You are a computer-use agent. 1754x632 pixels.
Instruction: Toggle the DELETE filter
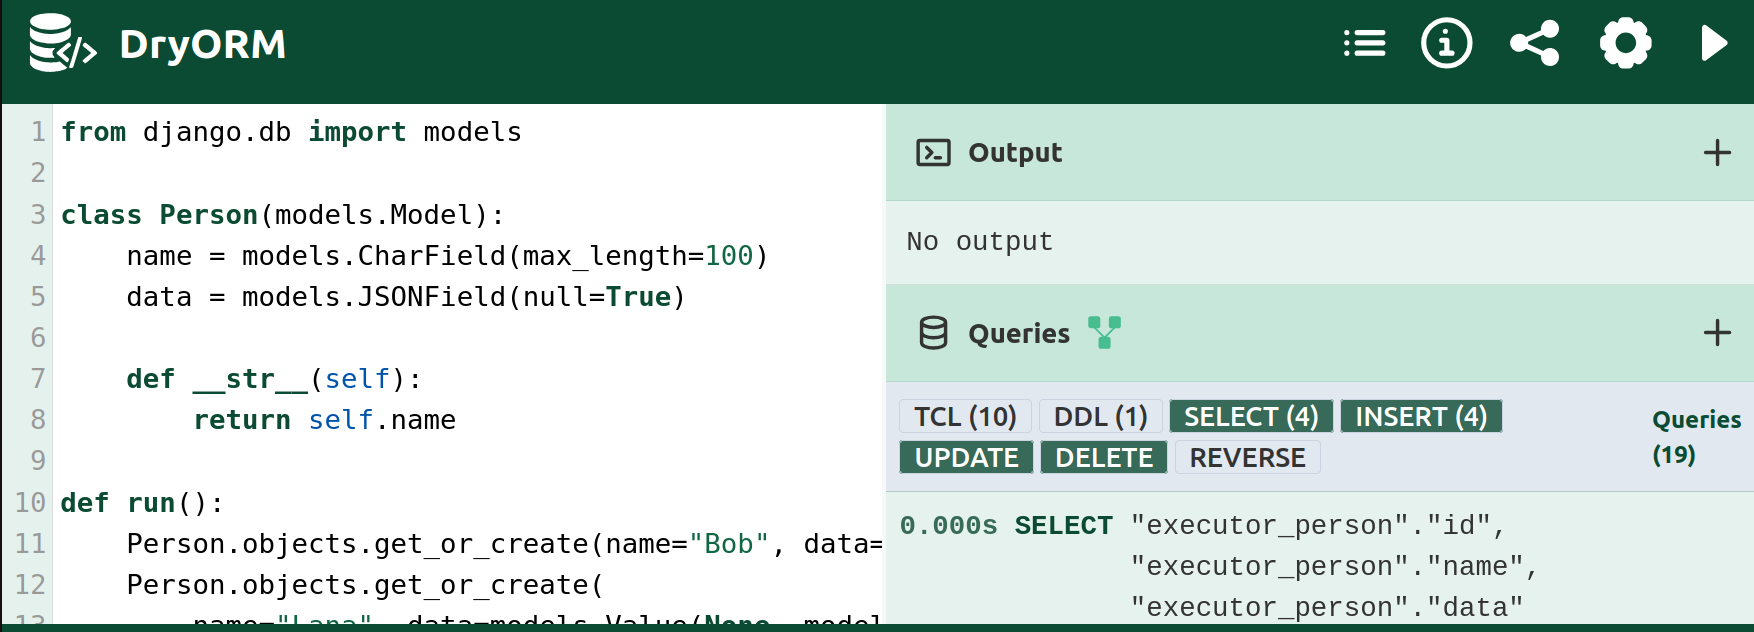1104,457
